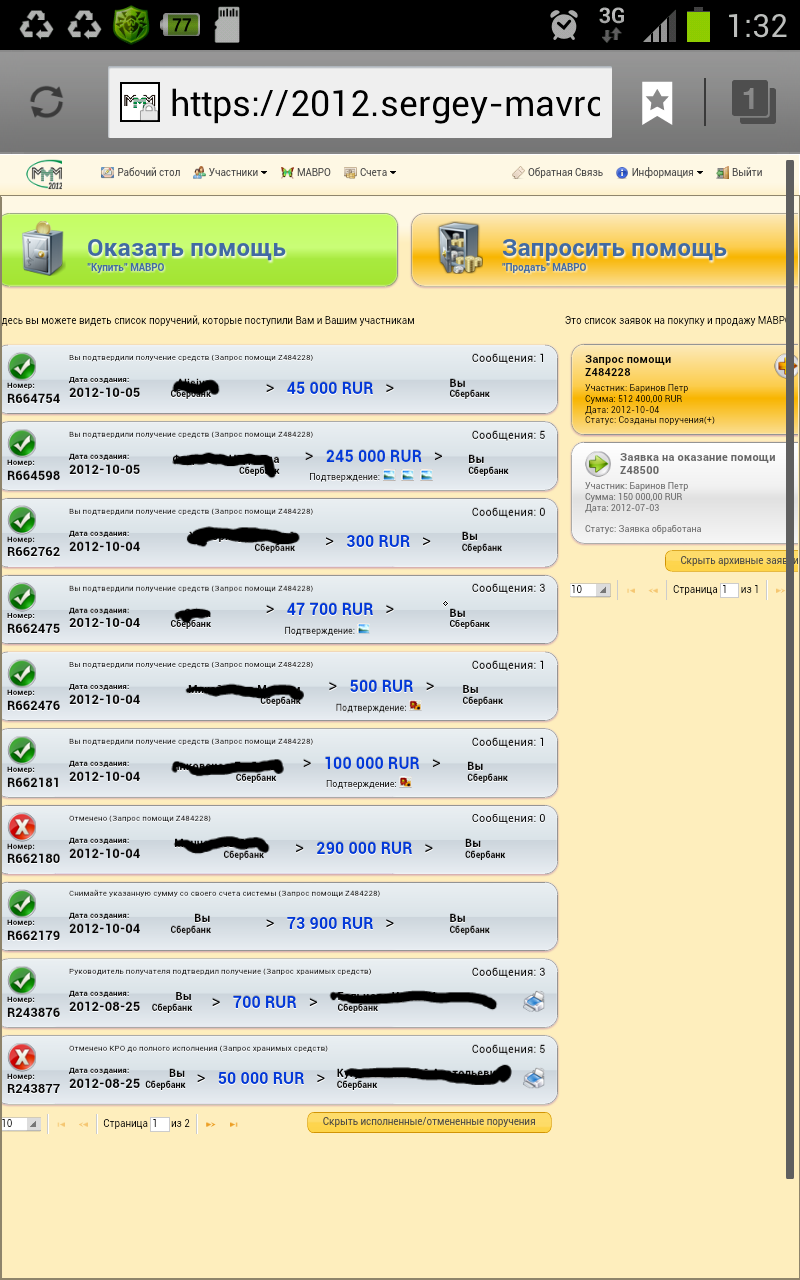Screen dimensions: 800x1280
Task: Go to first page of requests list
Action: [631, 591]
